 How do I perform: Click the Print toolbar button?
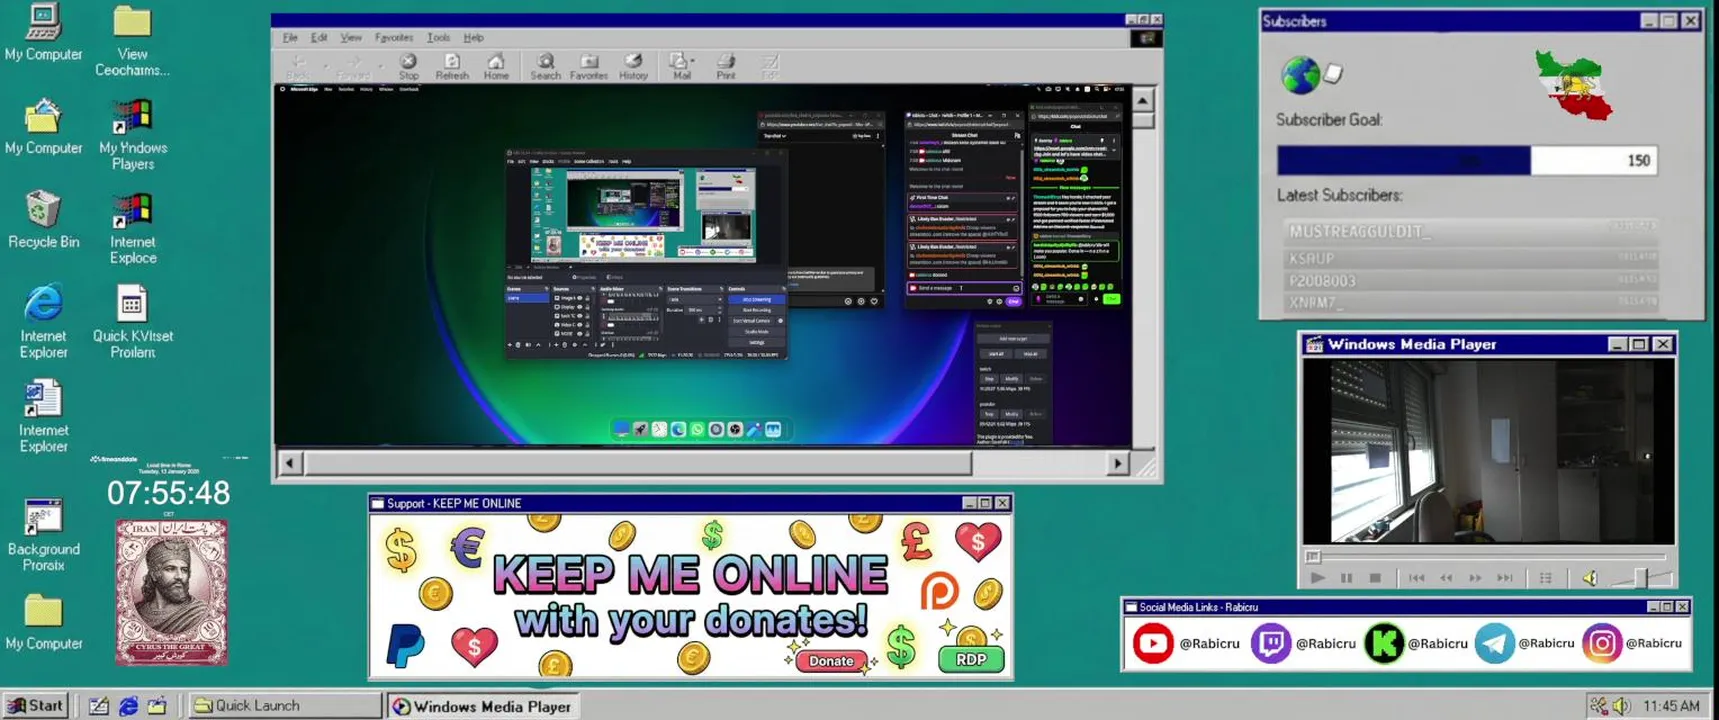tap(726, 66)
